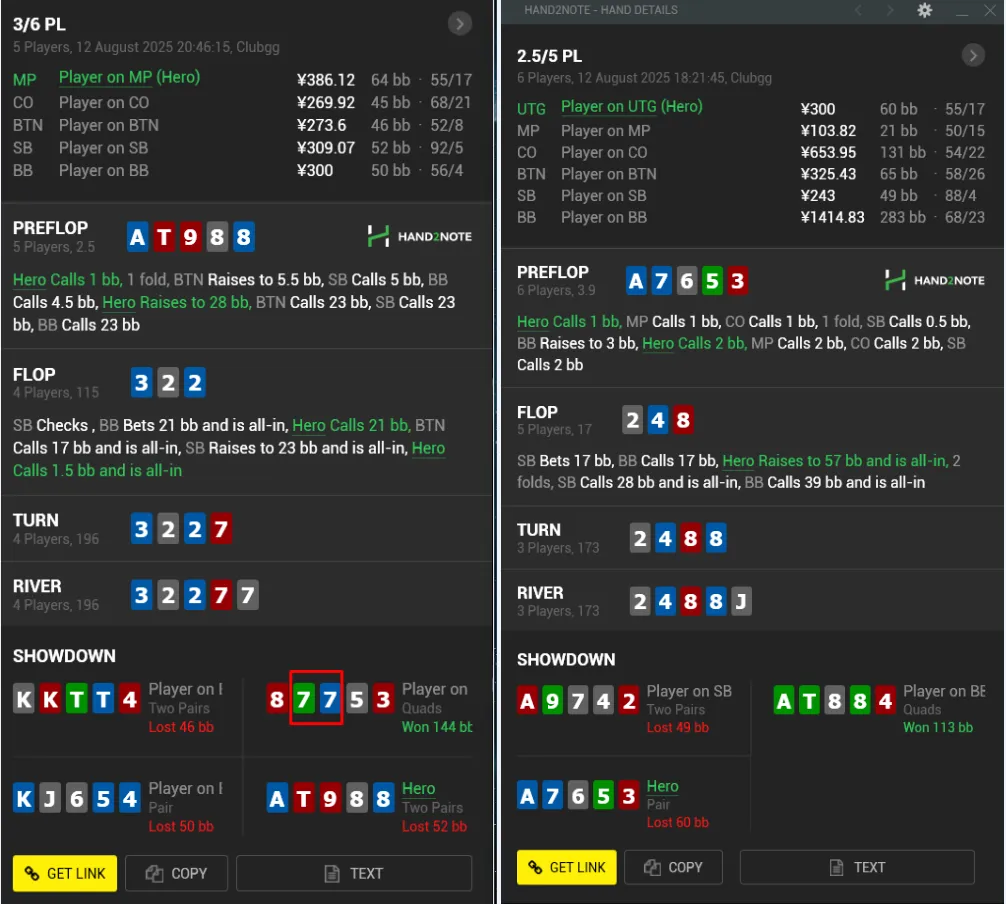Open TEXT view of right hand
Viewport: 1006px width, 904px height.
(857, 867)
